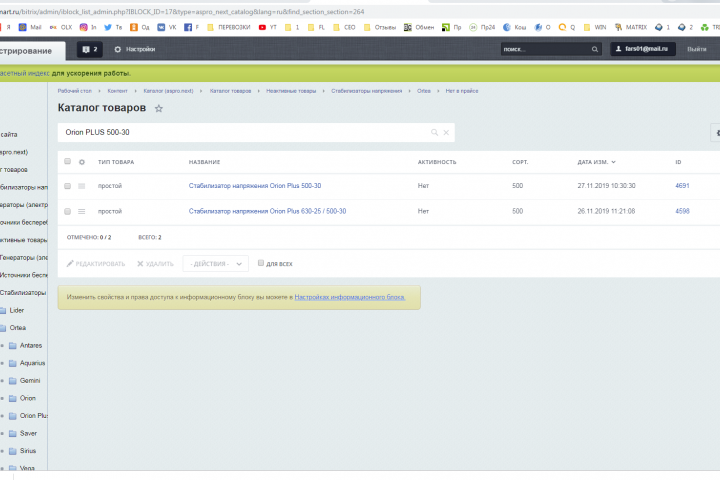
Task: Open item ID 4598 link
Action: coord(682,211)
